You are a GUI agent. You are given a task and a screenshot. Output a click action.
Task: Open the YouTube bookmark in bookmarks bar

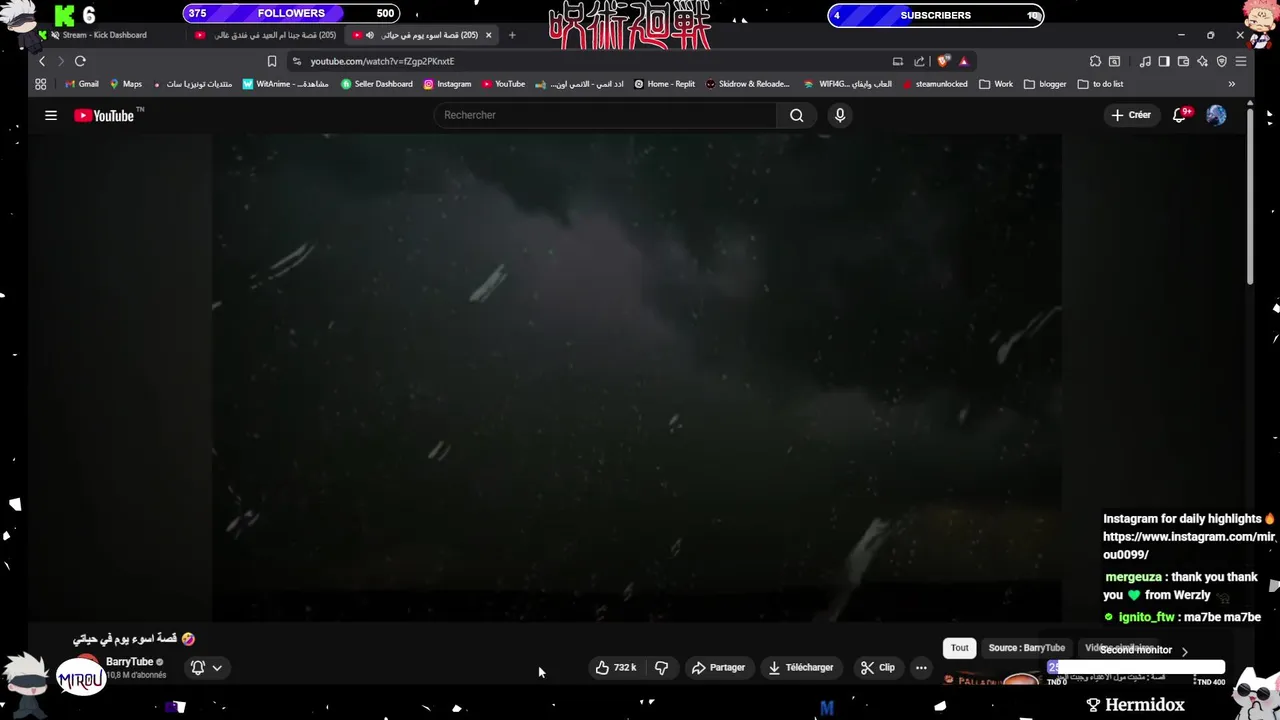tap(504, 84)
